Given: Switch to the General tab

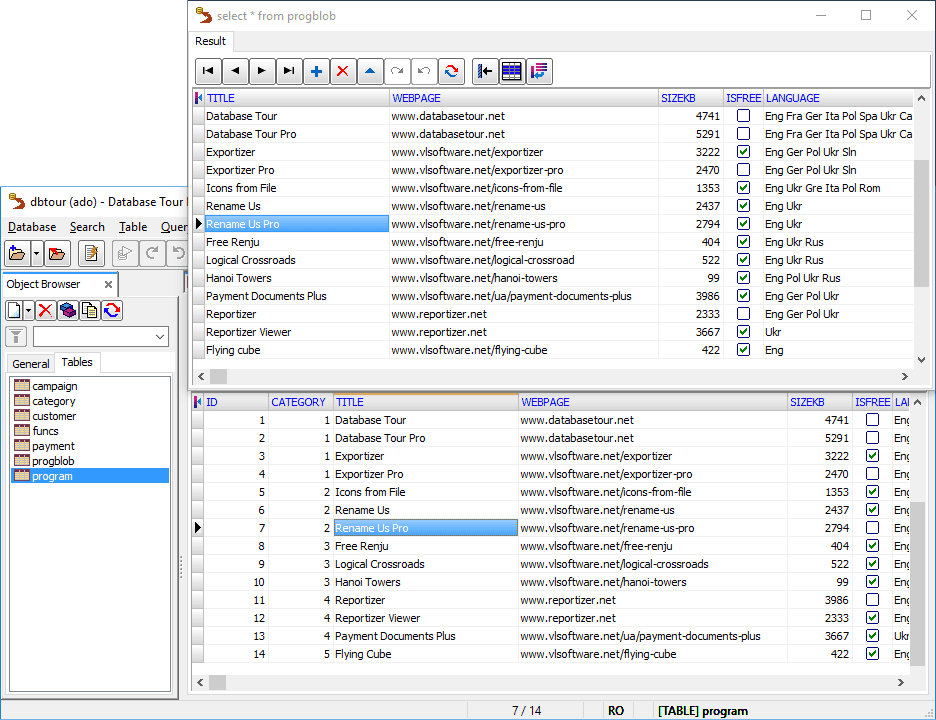Looking at the screenshot, I should click(31, 364).
